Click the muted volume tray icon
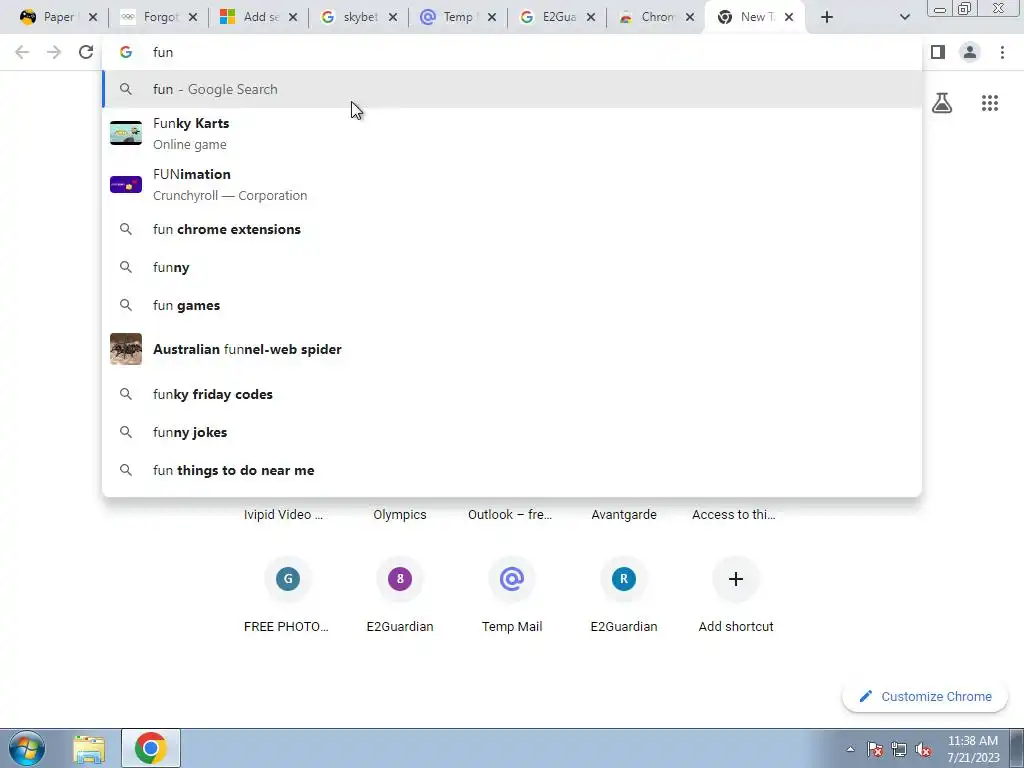 923,749
